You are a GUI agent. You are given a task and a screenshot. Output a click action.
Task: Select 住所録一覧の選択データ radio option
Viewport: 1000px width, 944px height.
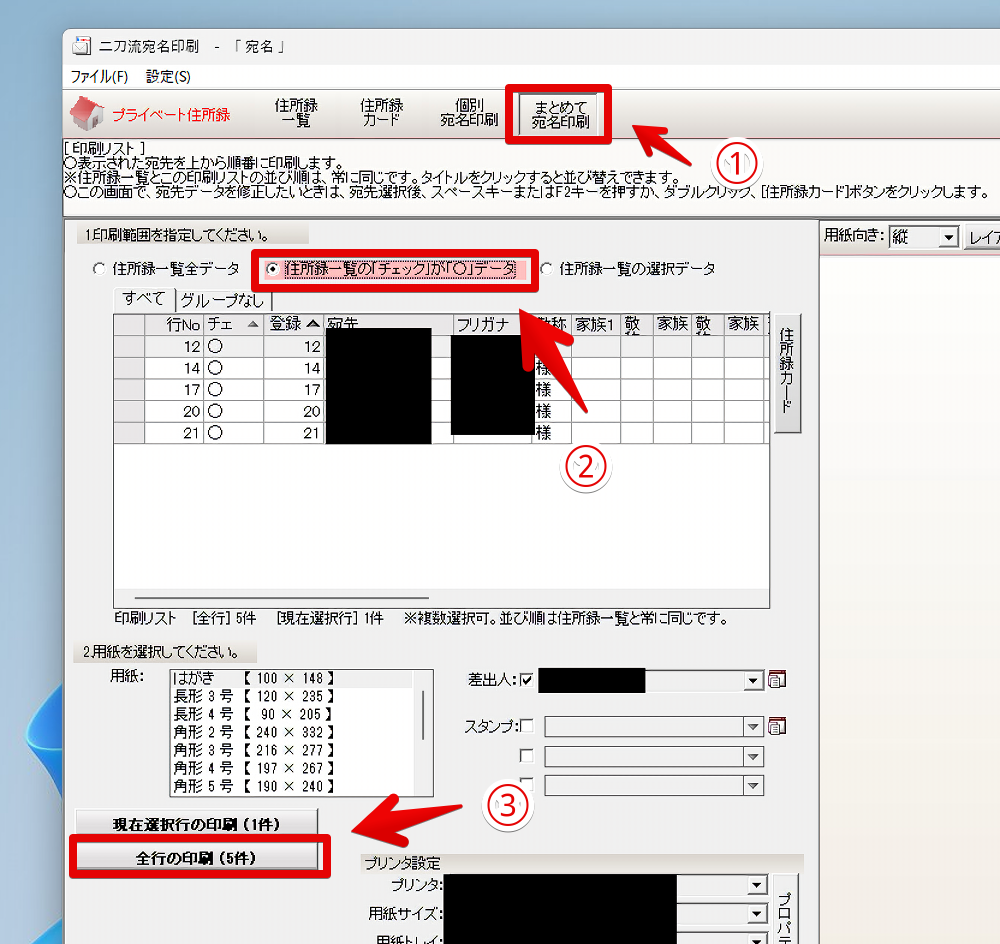pyautogui.click(x=546, y=269)
